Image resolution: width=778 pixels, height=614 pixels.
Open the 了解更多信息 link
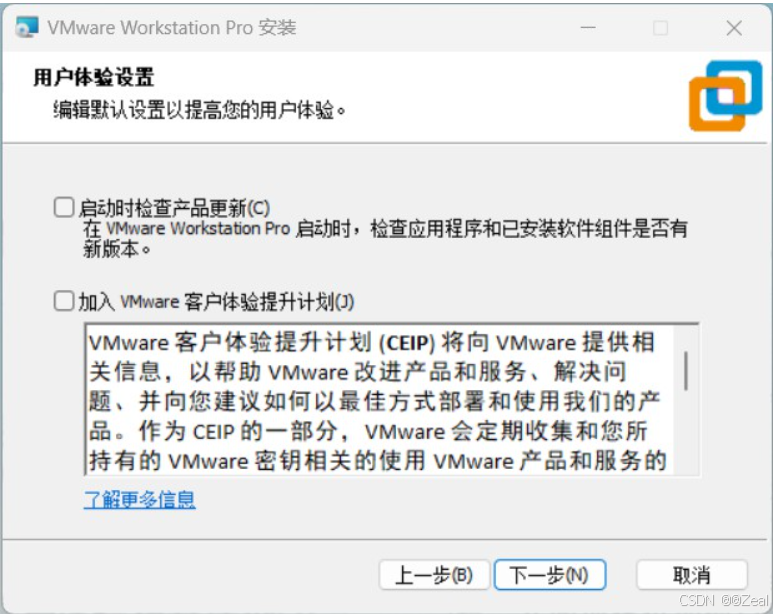pyautogui.click(x=139, y=499)
